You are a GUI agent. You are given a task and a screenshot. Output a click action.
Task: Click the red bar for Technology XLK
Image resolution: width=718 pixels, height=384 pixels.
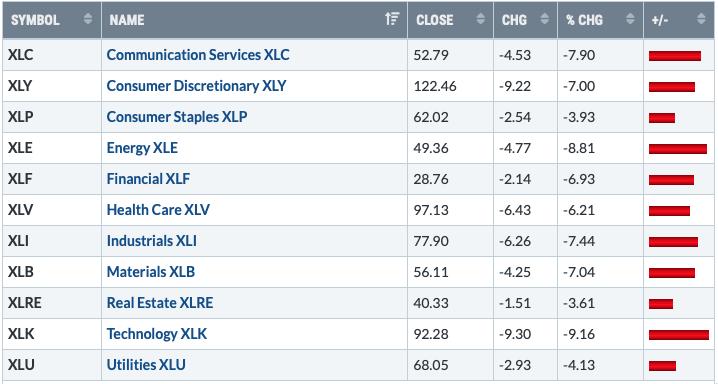pos(679,335)
